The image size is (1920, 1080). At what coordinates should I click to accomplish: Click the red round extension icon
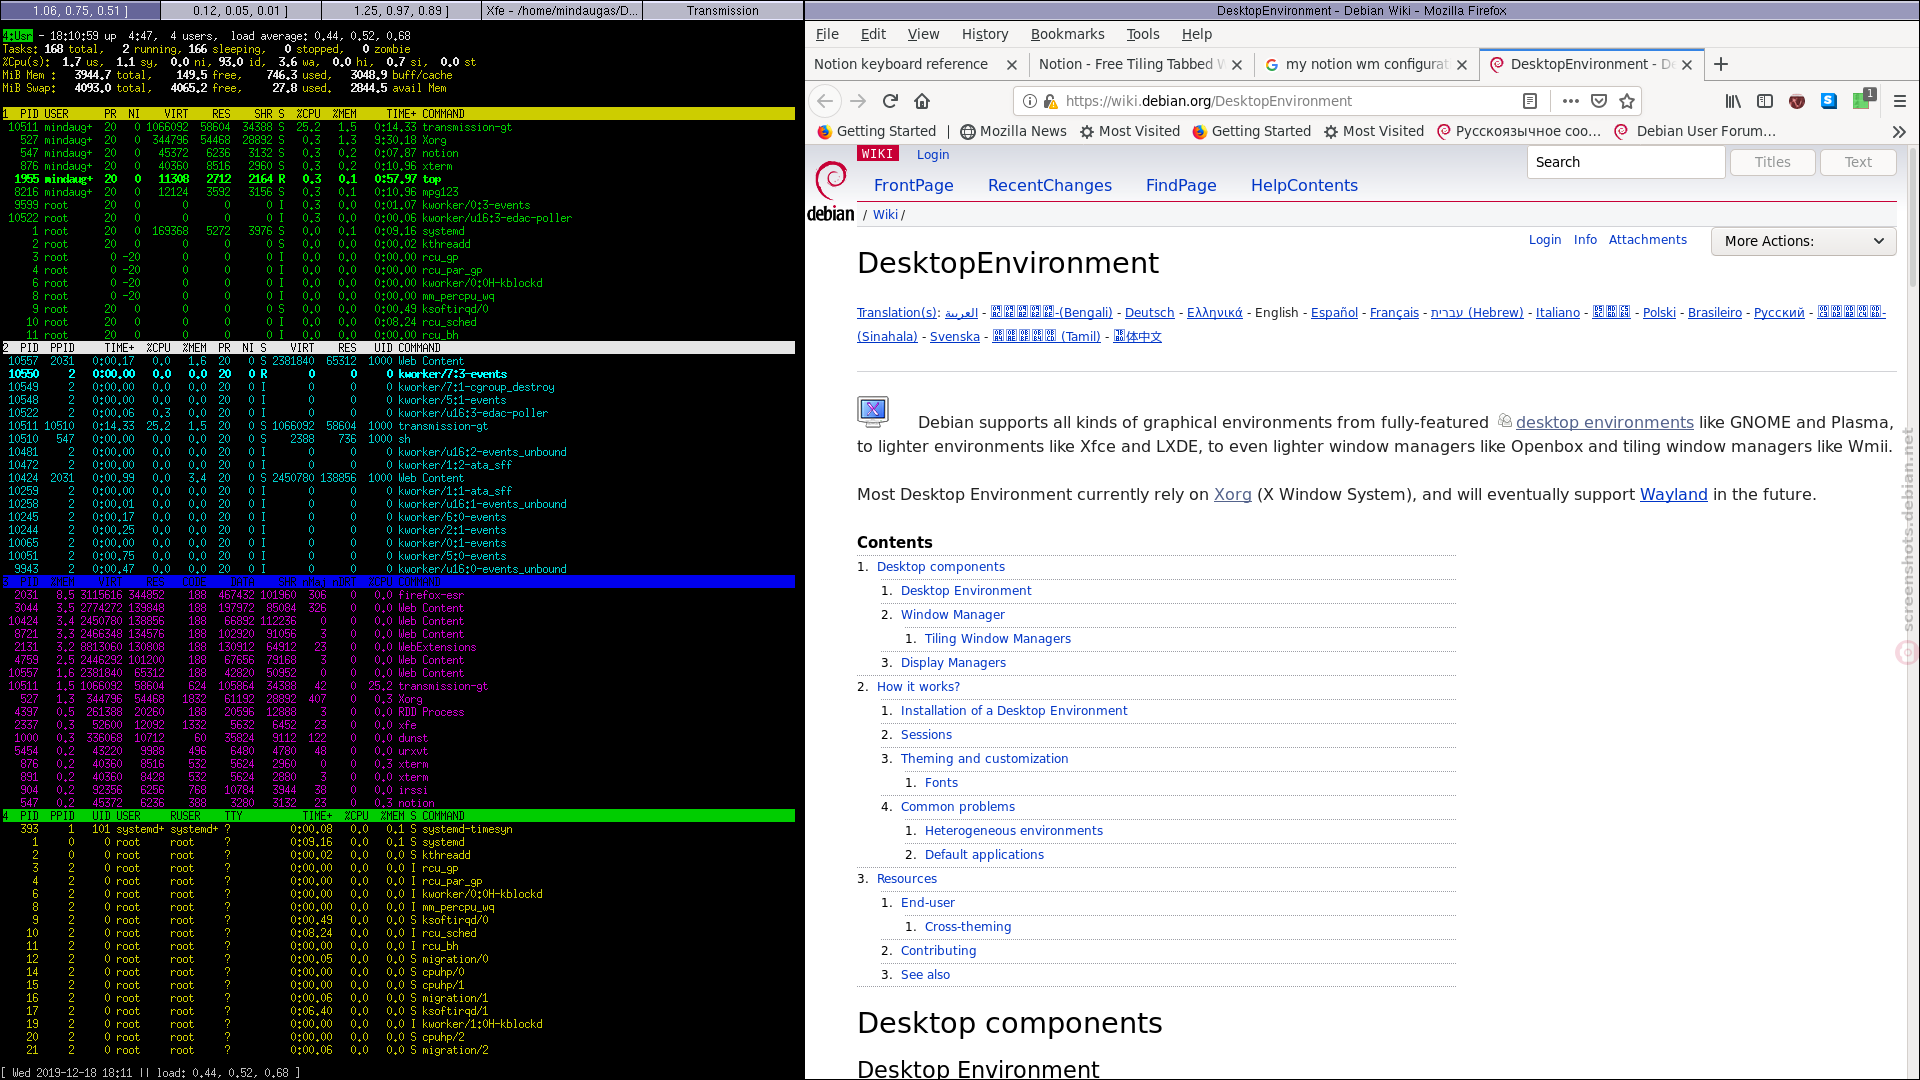coord(1797,101)
